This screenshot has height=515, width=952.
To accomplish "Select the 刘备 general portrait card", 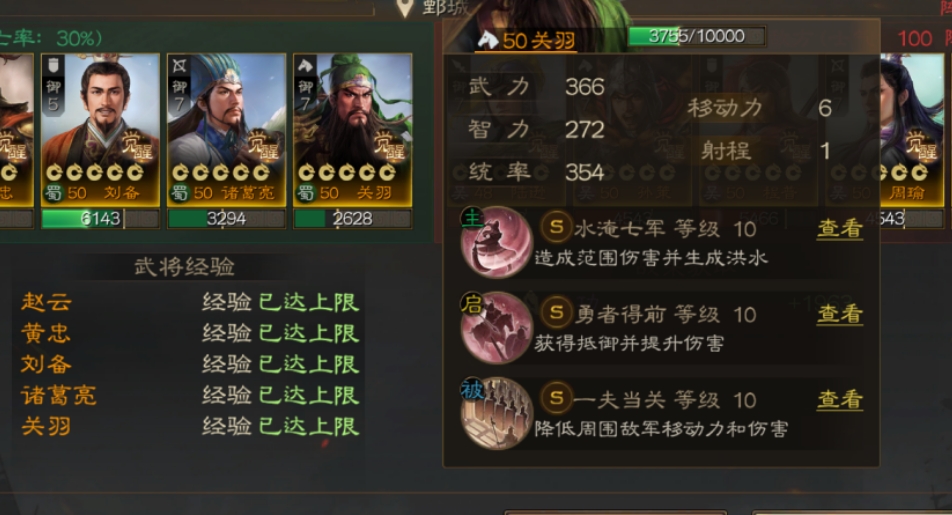I will coord(100,130).
